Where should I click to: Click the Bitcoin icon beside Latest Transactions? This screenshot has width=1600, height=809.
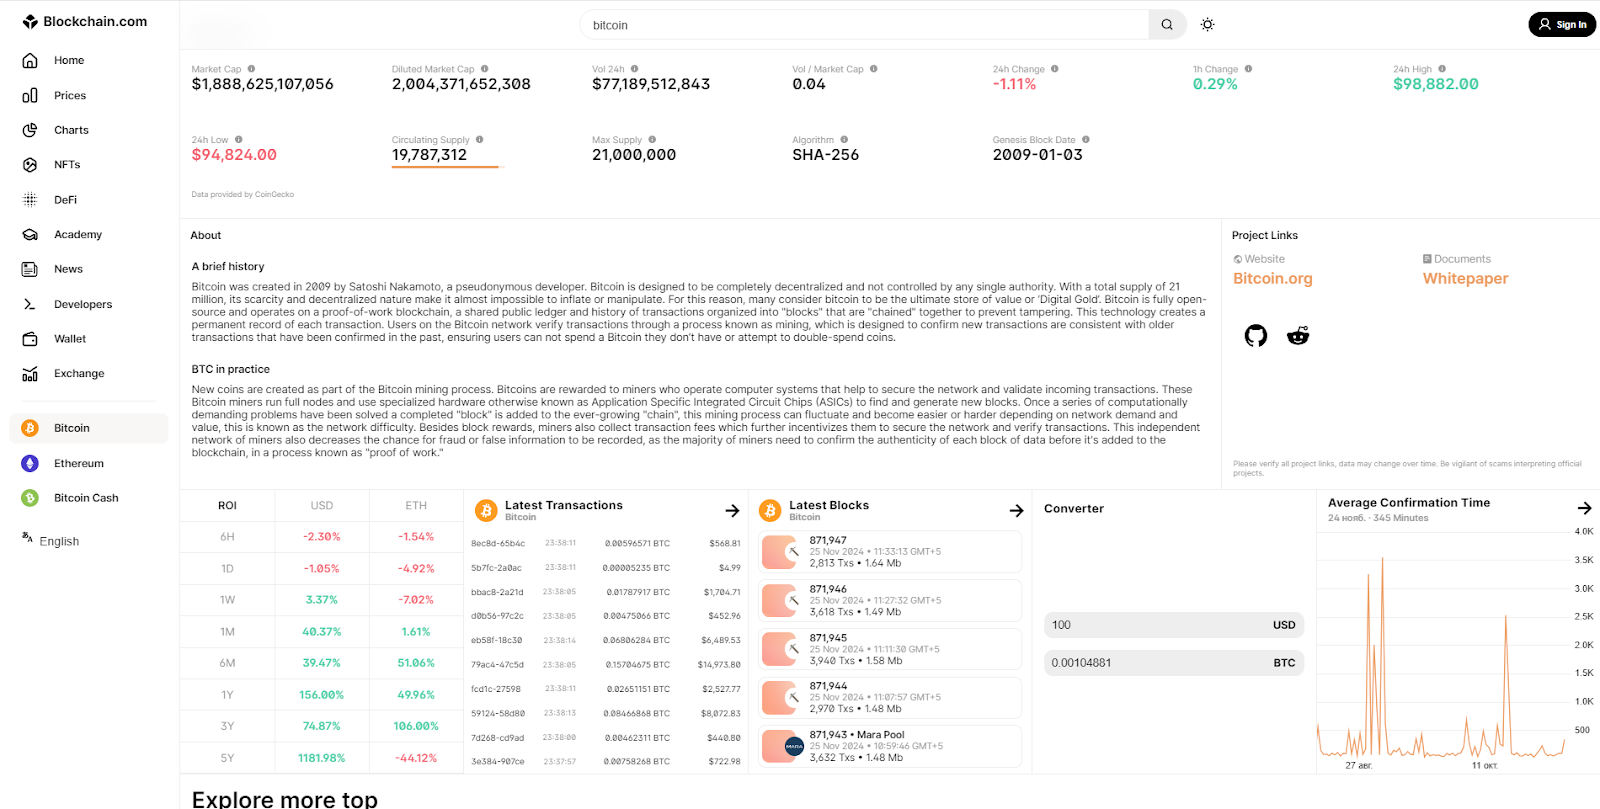click(486, 511)
